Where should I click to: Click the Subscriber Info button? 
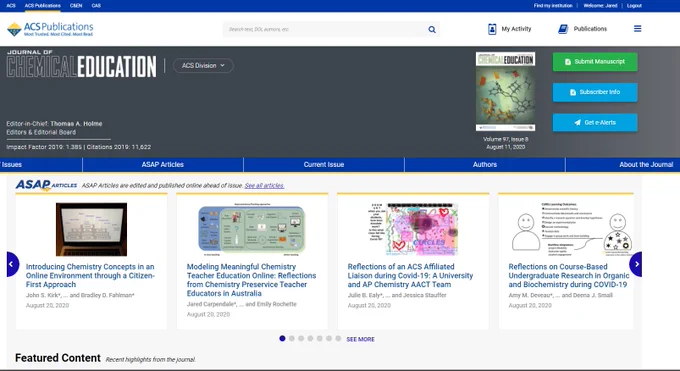tap(595, 92)
